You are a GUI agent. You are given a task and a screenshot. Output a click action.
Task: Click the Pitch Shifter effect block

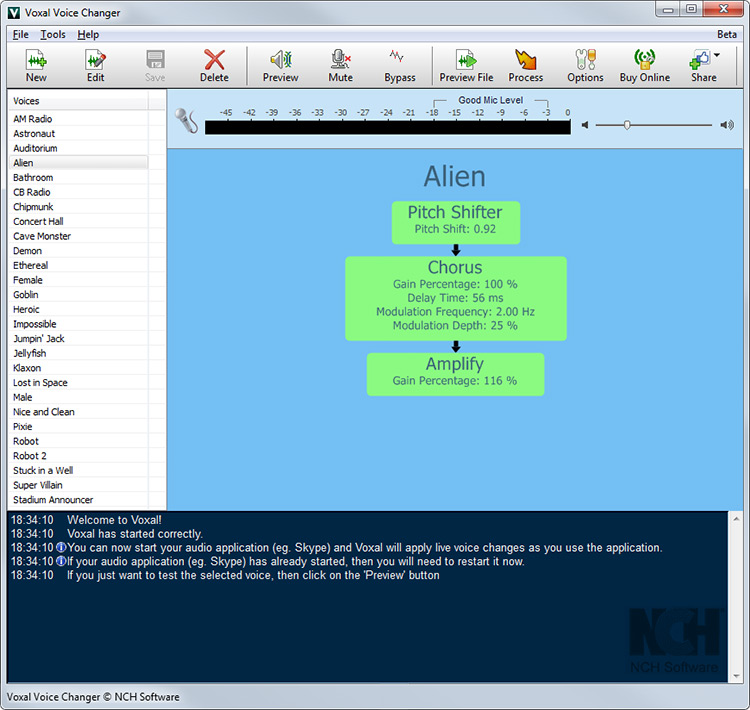455,222
